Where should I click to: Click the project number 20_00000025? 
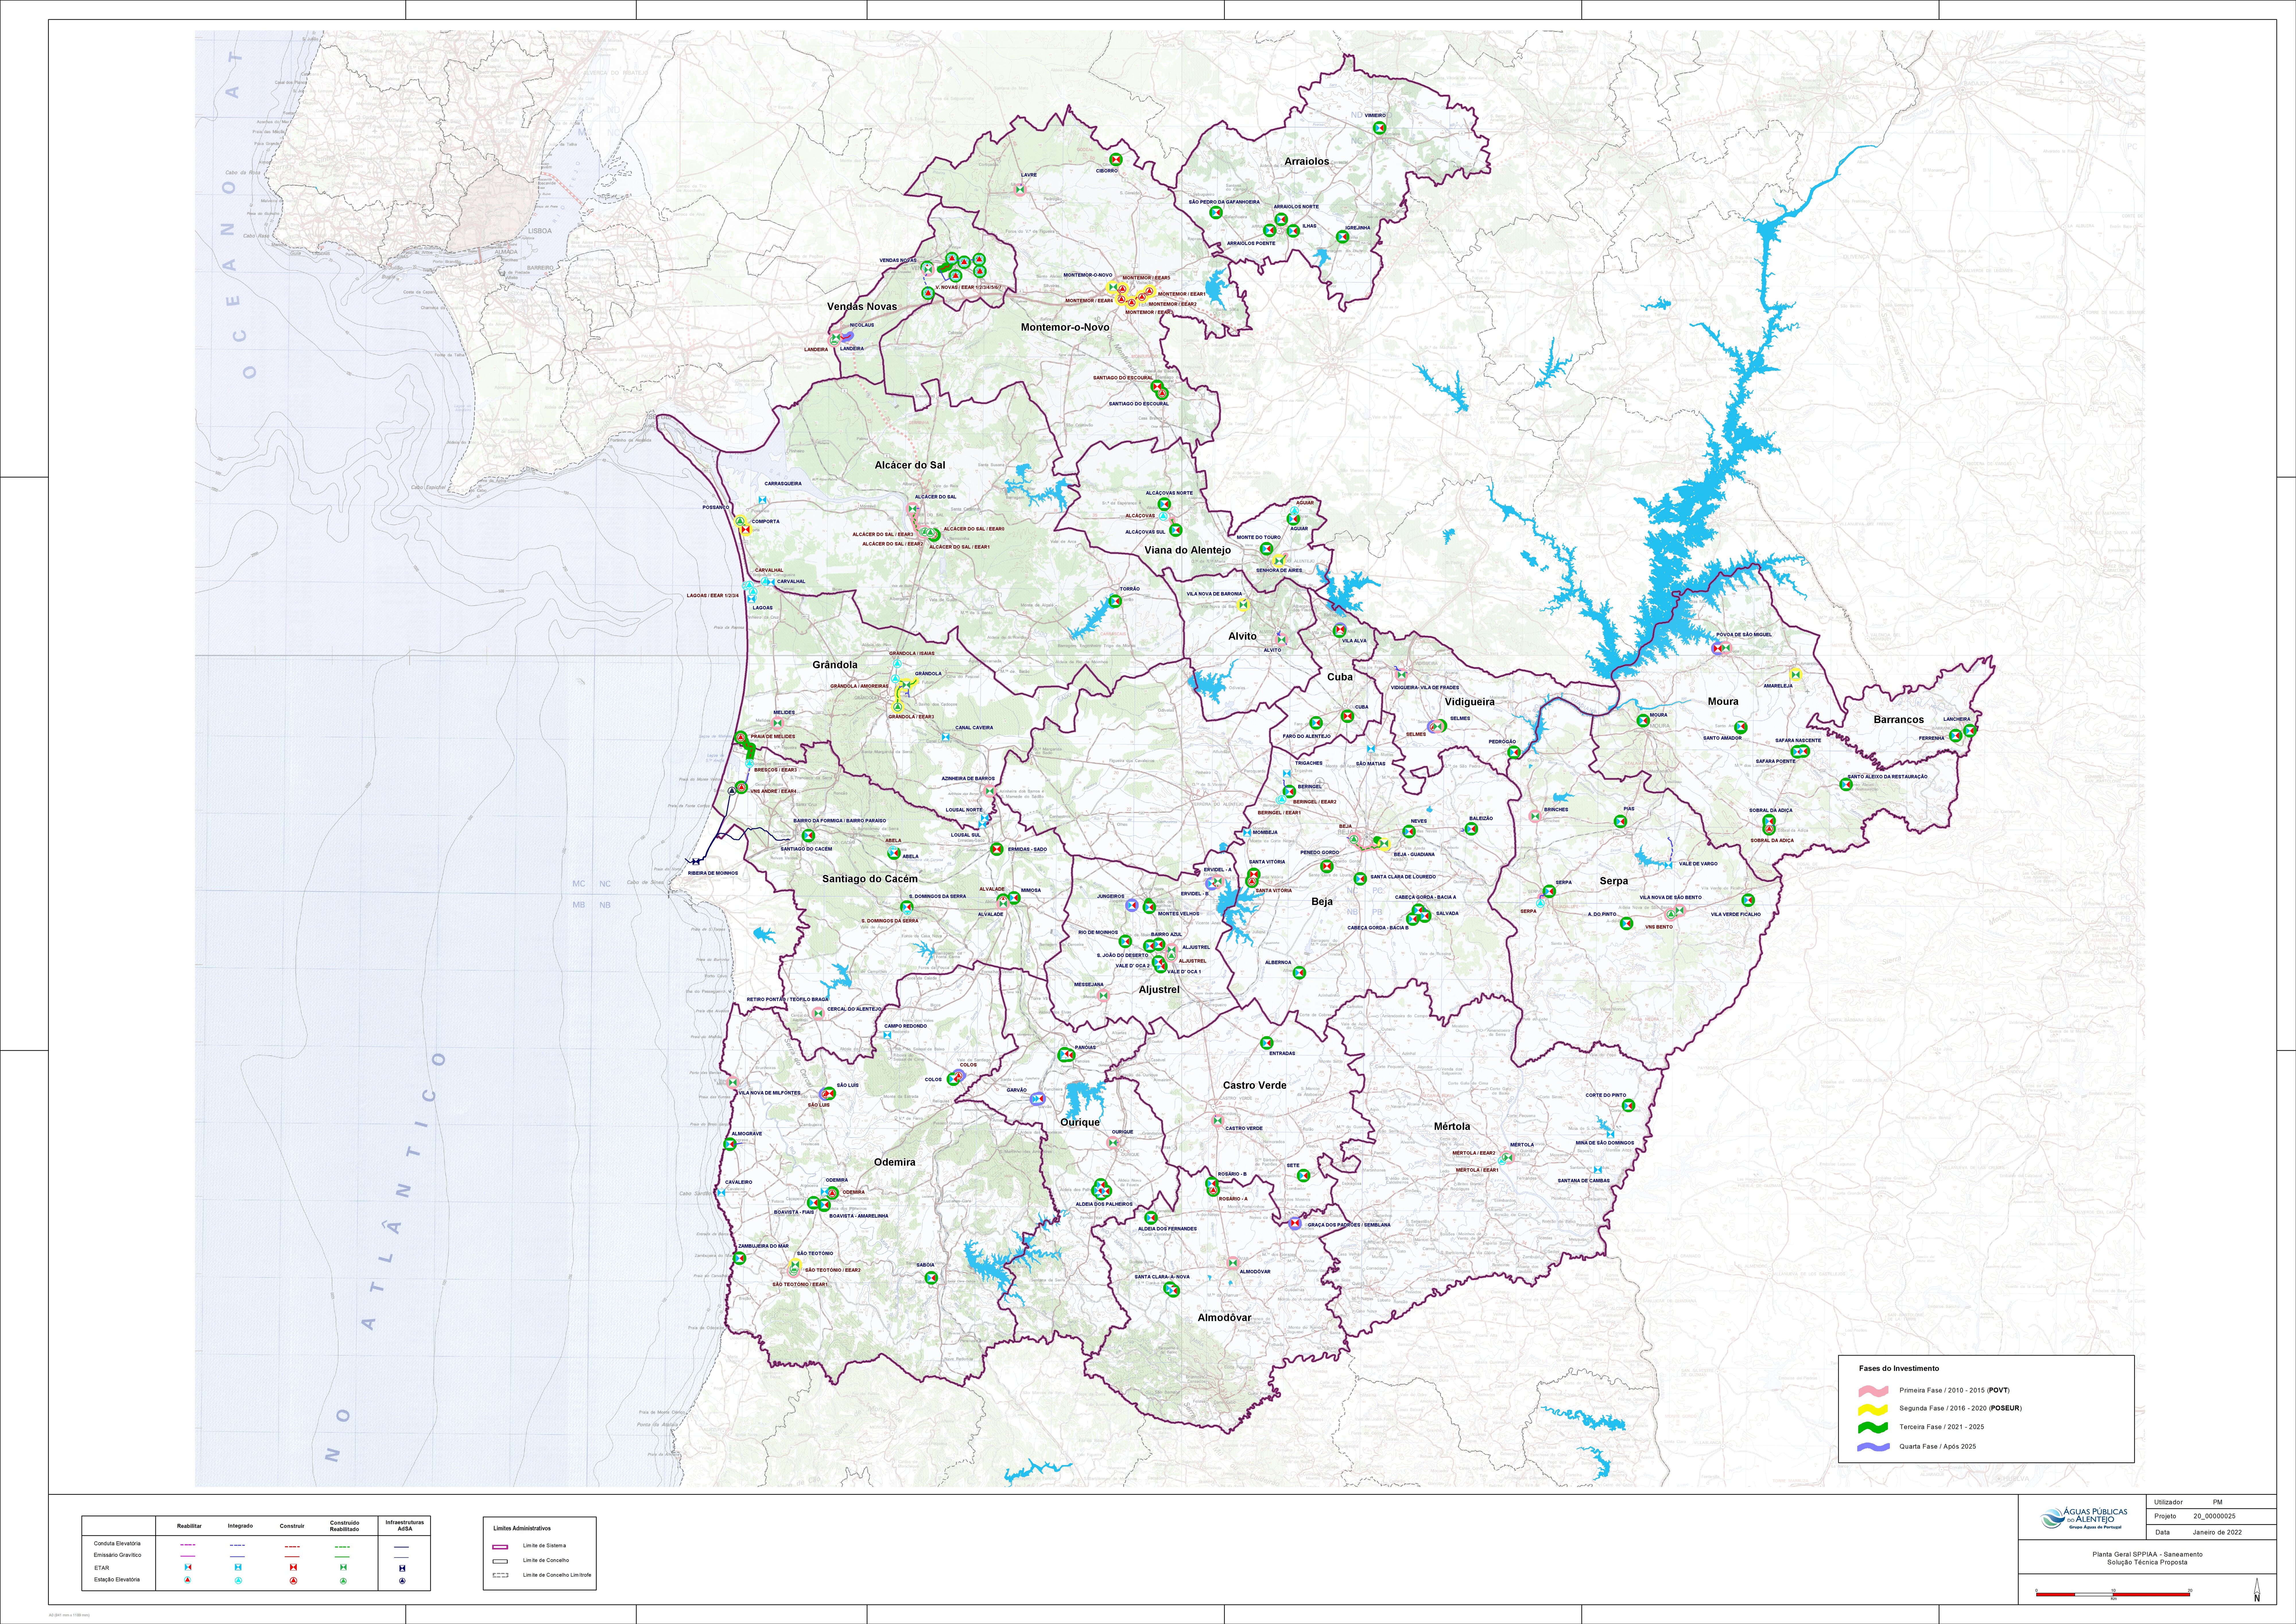click(2215, 1516)
